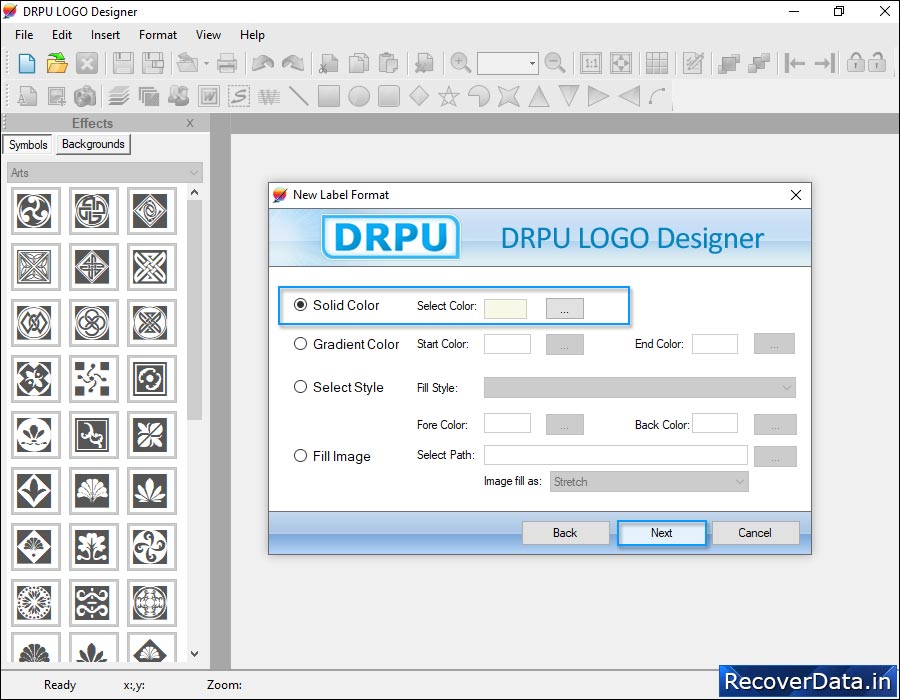Click the Redo arrow icon
The width and height of the screenshot is (900, 700).
pyautogui.click(x=293, y=63)
